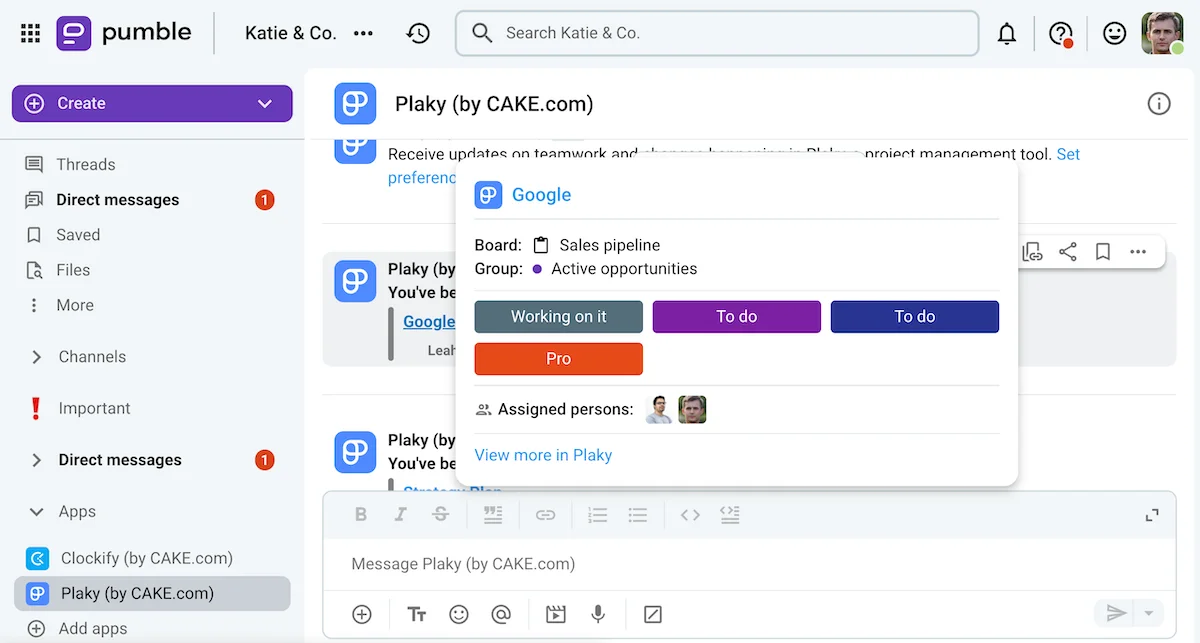Open the notifications bell
Viewport: 1200px width, 643px height.
tap(1007, 33)
